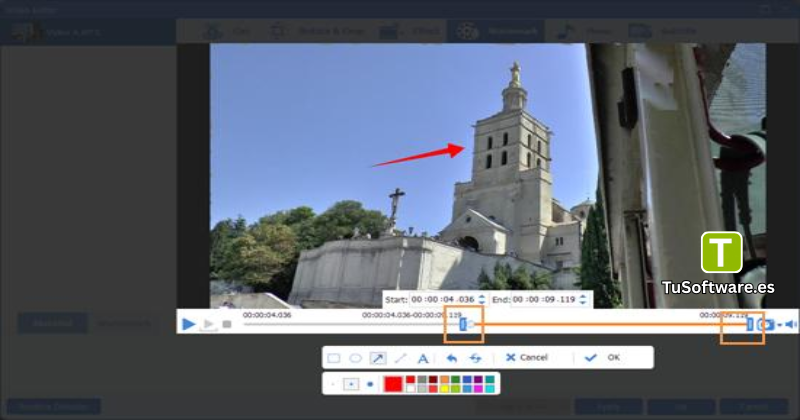Screen dimensions: 800x420
Task: Choose the largest line thickness dot
Action: click(370, 384)
